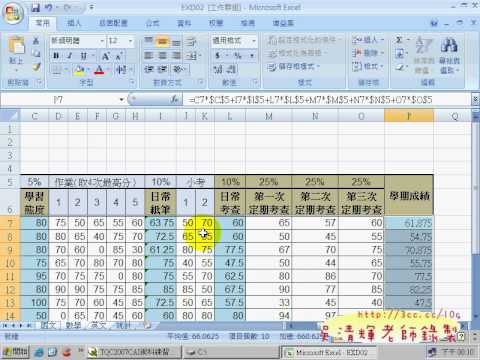Click the Merge and Center icon

[192, 56]
